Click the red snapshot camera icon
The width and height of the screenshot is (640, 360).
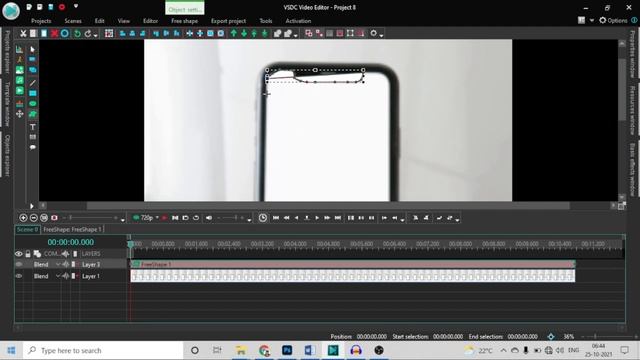click(x=54, y=218)
